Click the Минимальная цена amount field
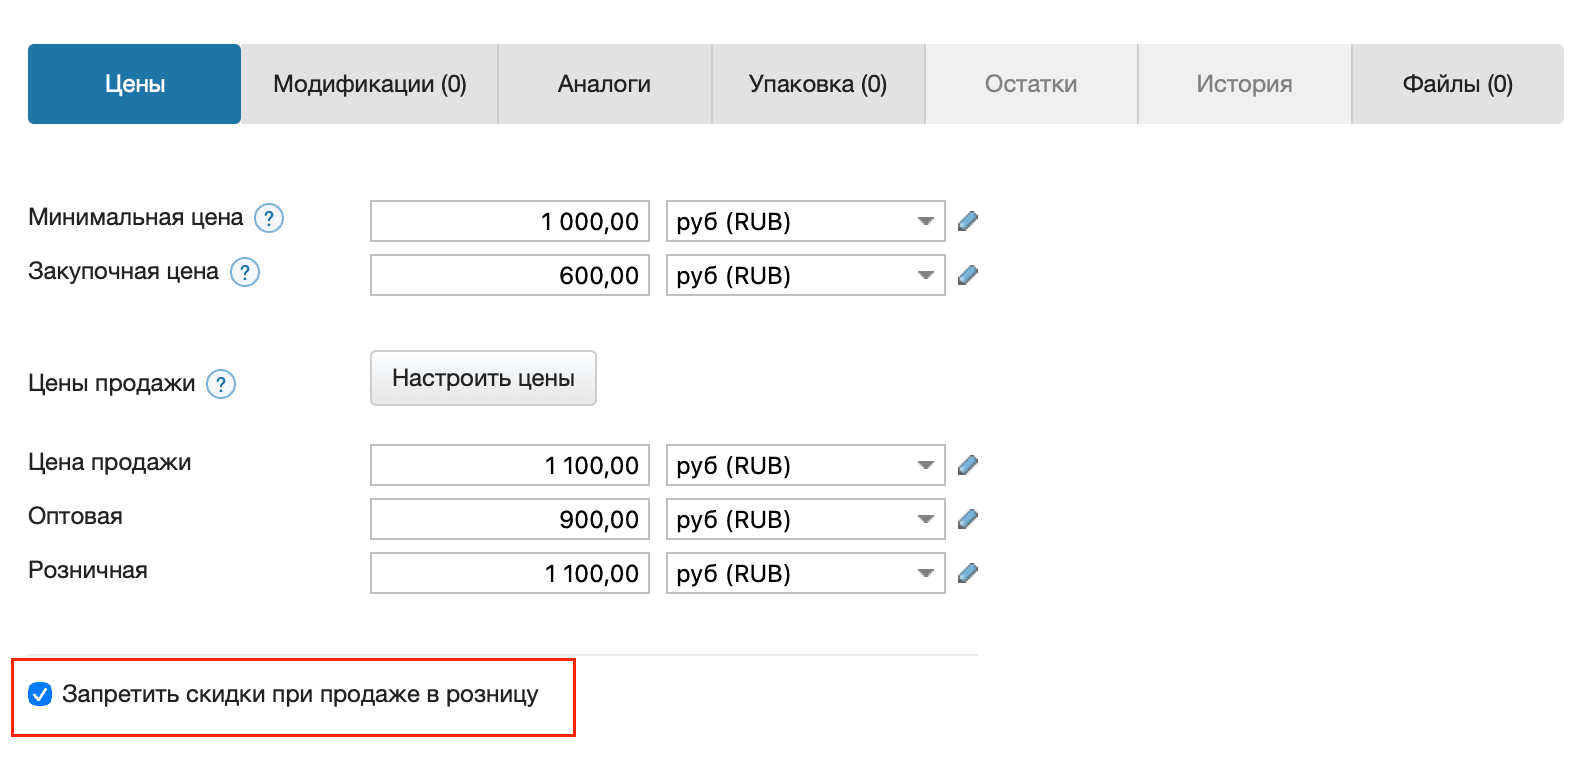1590x776 pixels. [509, 221]
